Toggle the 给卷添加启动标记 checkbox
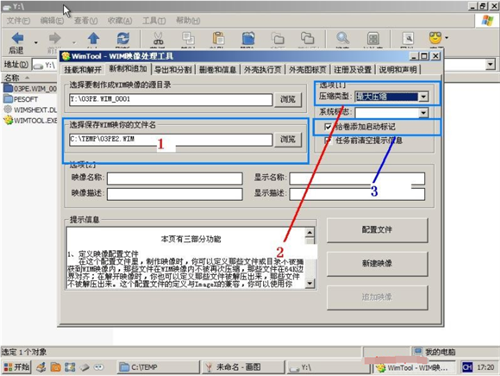500x376 pixels. (328, 127)
